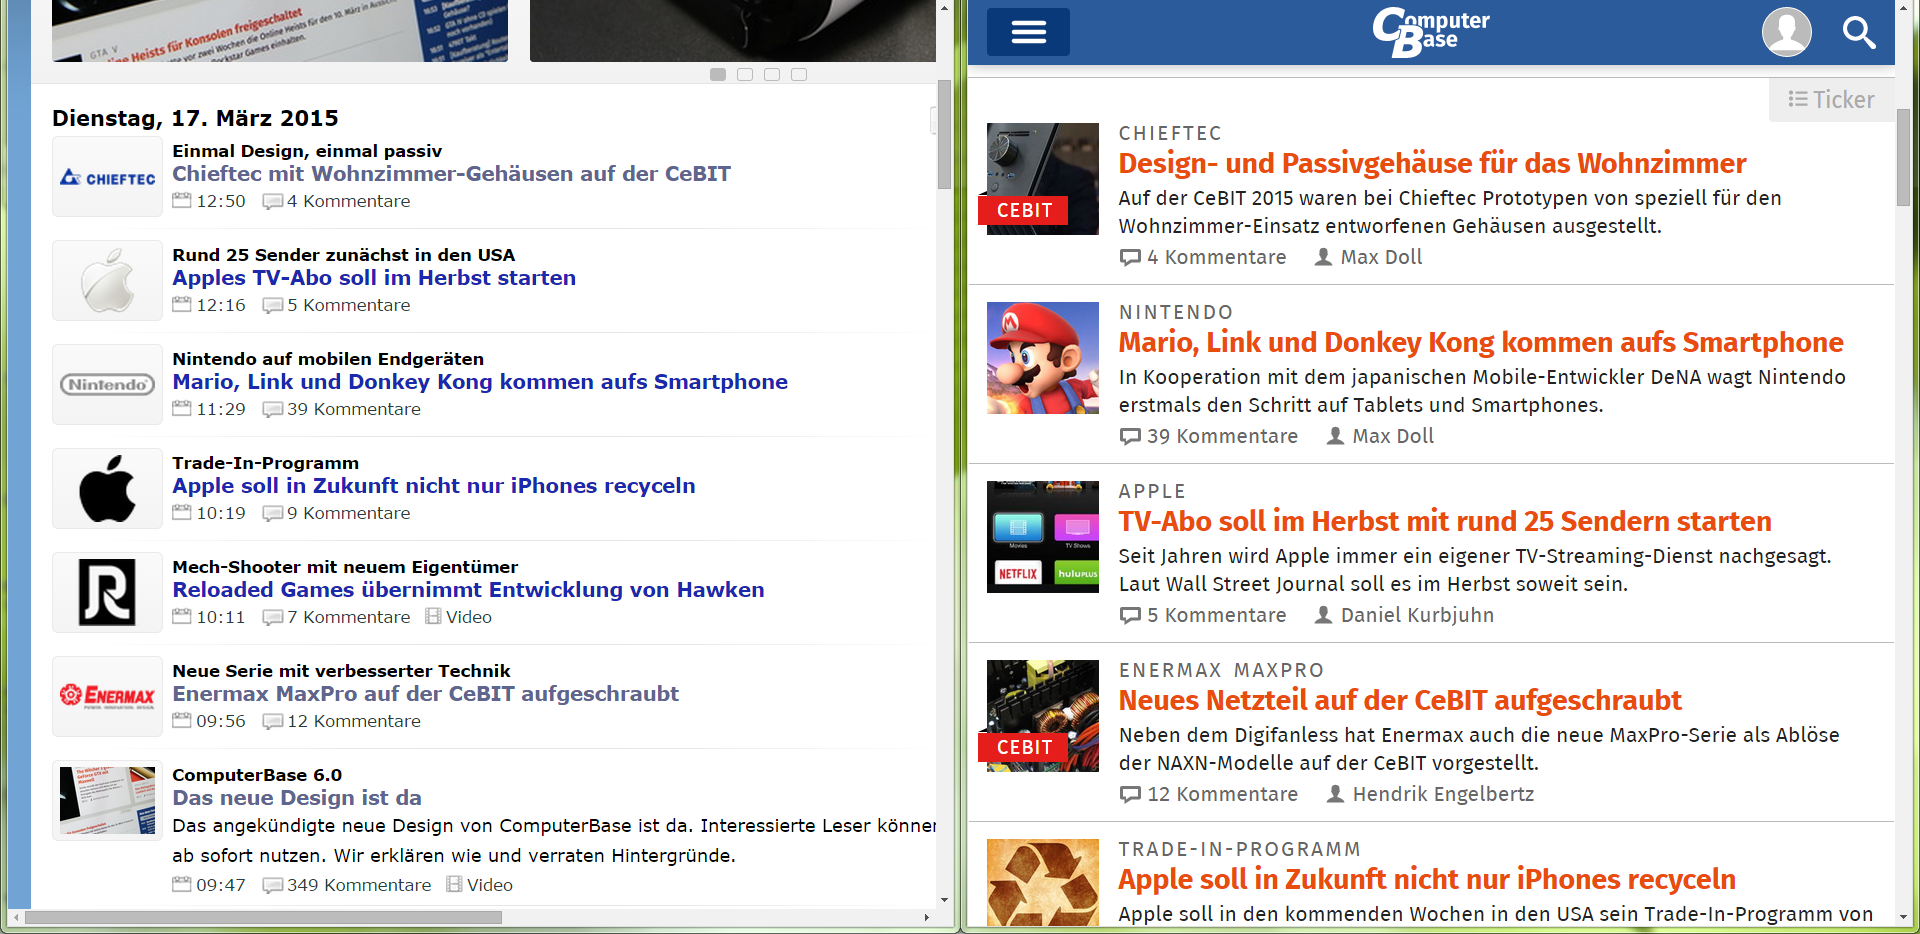The width and height of the screenshot is (1920, 934).
Task: Open right window Mario, Link und Donkey Kong headline
Action: coord(1481,342)
